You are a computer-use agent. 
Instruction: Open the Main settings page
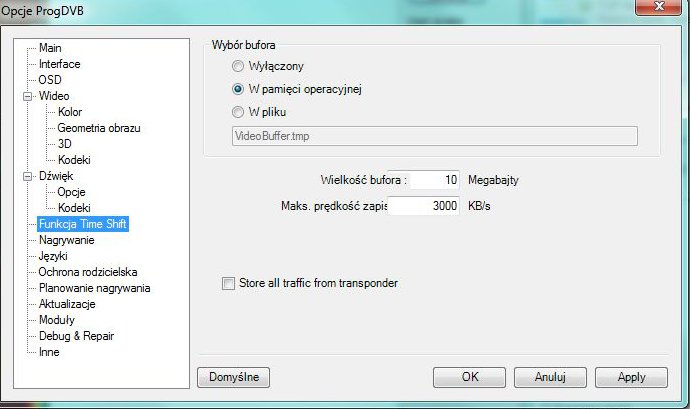[x=50, y=48]
